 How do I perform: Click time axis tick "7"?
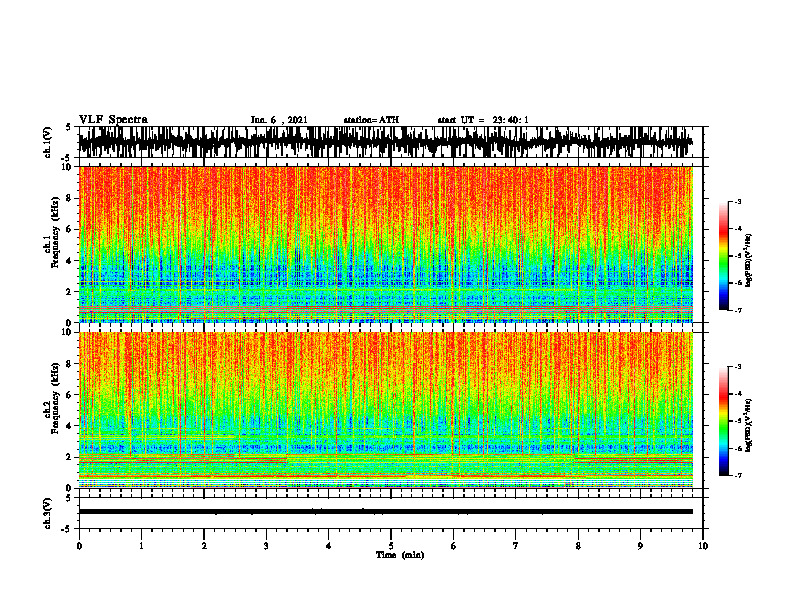pos(516,546)
